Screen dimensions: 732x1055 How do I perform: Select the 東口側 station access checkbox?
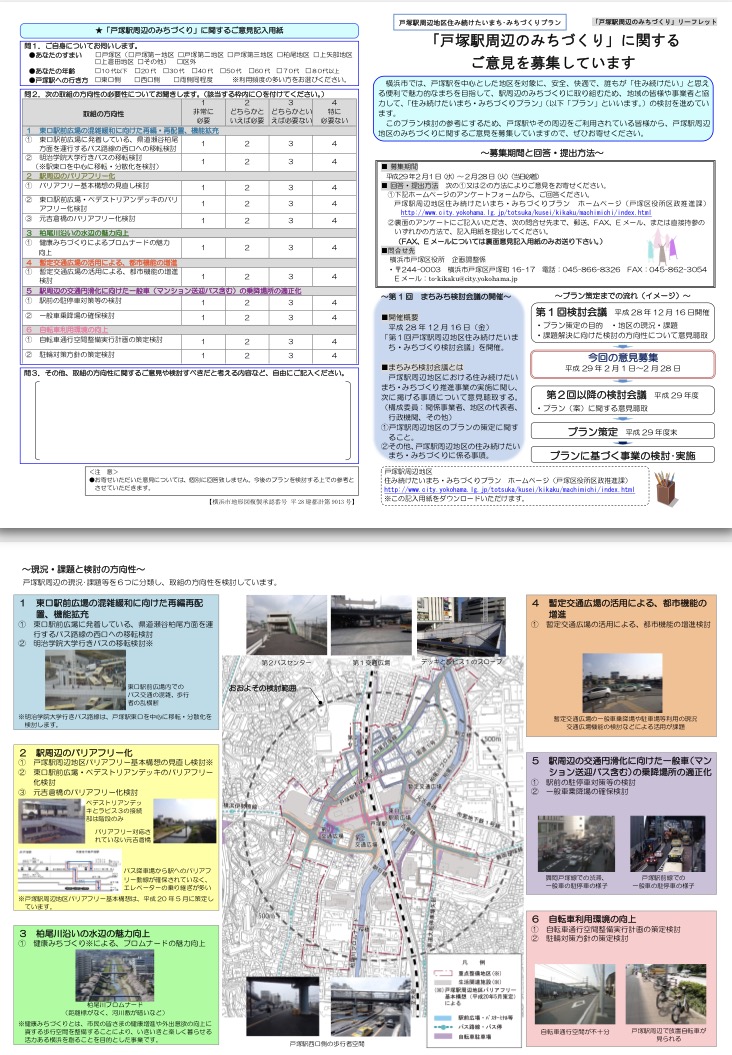(x=97, y=79)
